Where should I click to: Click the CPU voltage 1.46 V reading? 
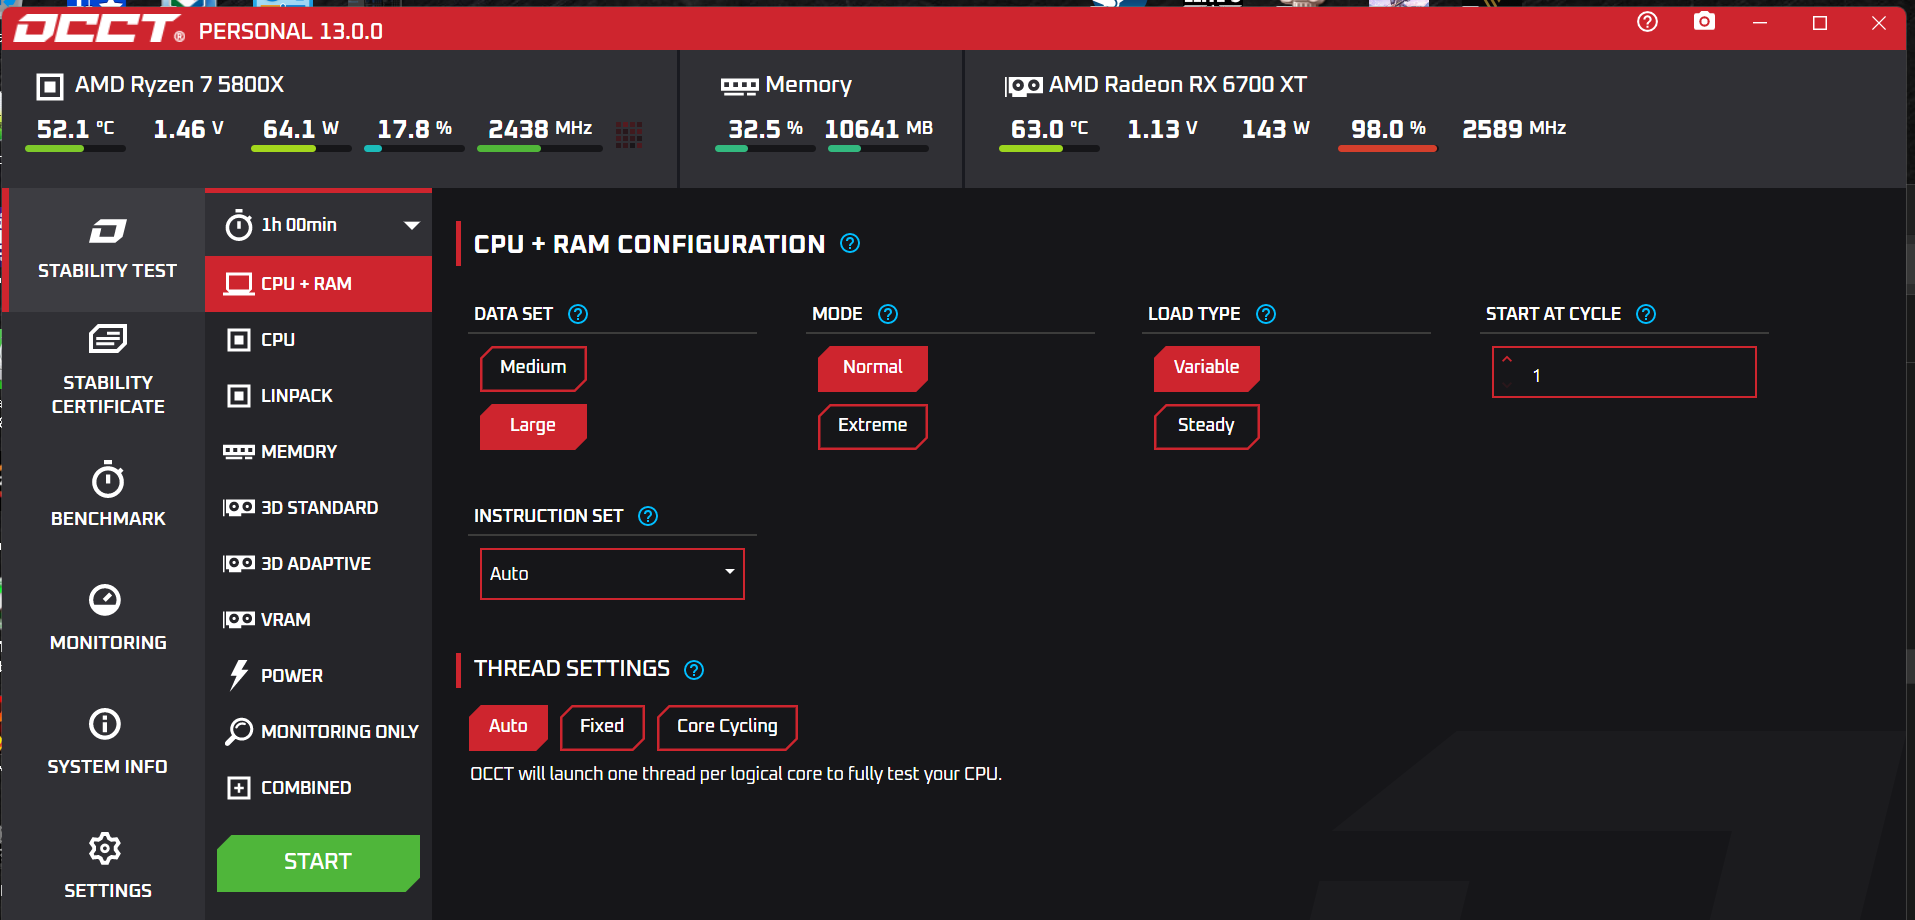[x=188, y=129]
